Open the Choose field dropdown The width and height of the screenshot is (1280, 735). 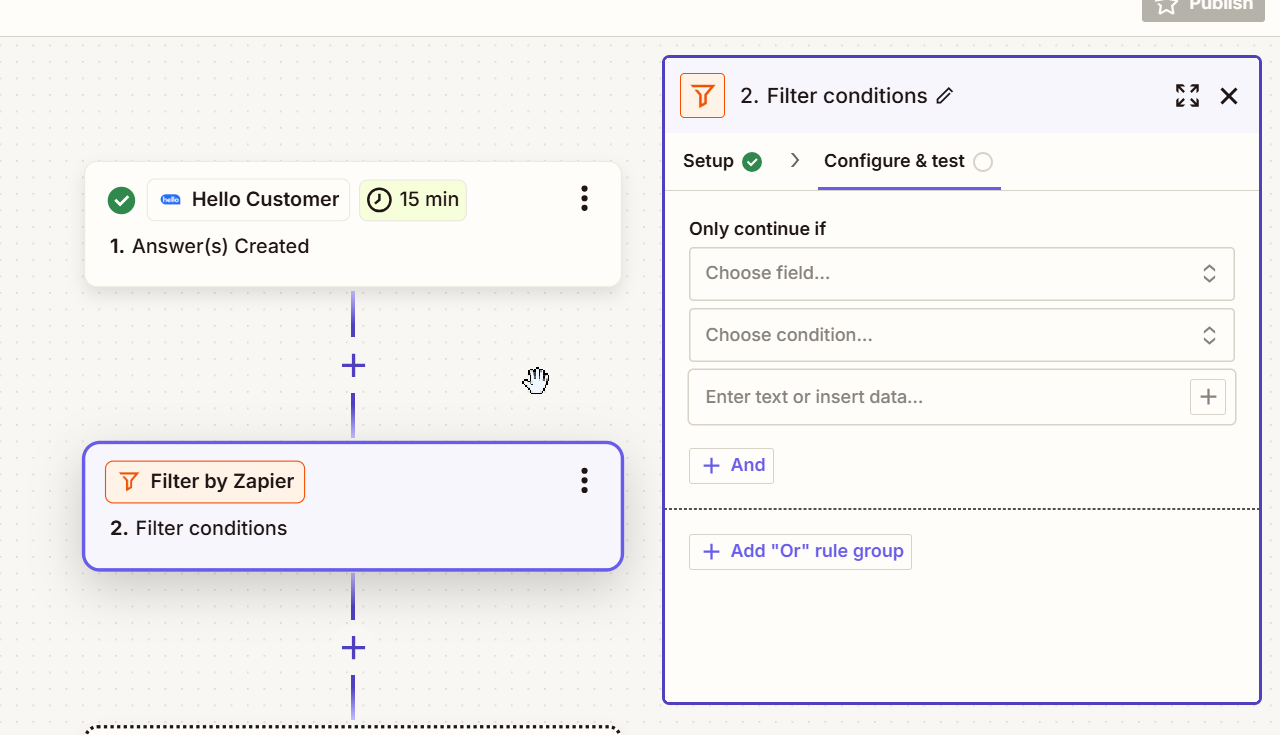tap(961, 274)
